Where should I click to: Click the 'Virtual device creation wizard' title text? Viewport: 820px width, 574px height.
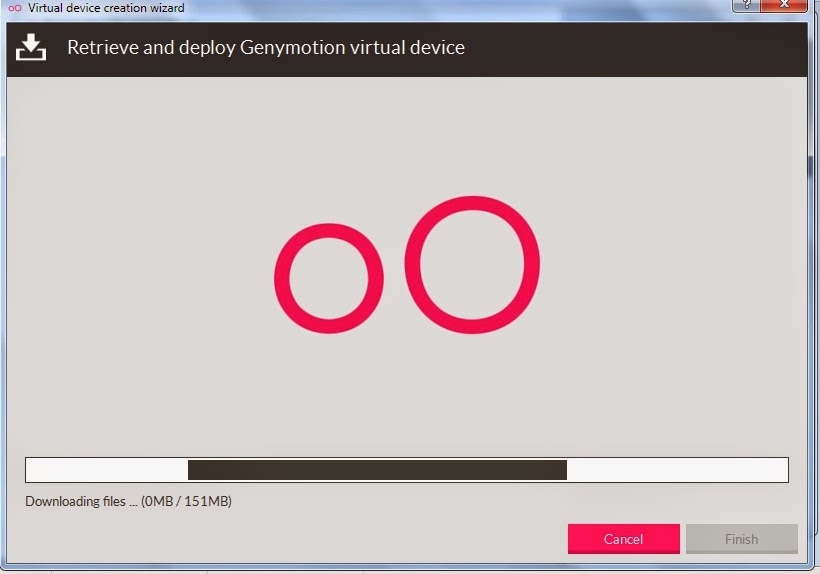click(106, 8)
